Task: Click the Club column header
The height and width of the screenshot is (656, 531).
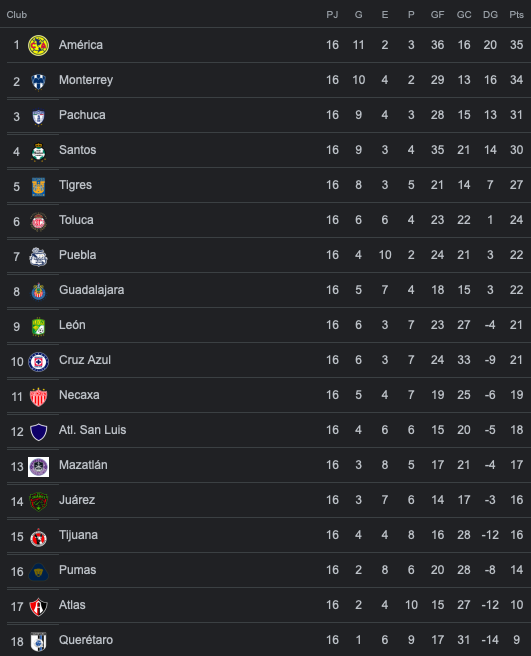Action: (17, 15)
